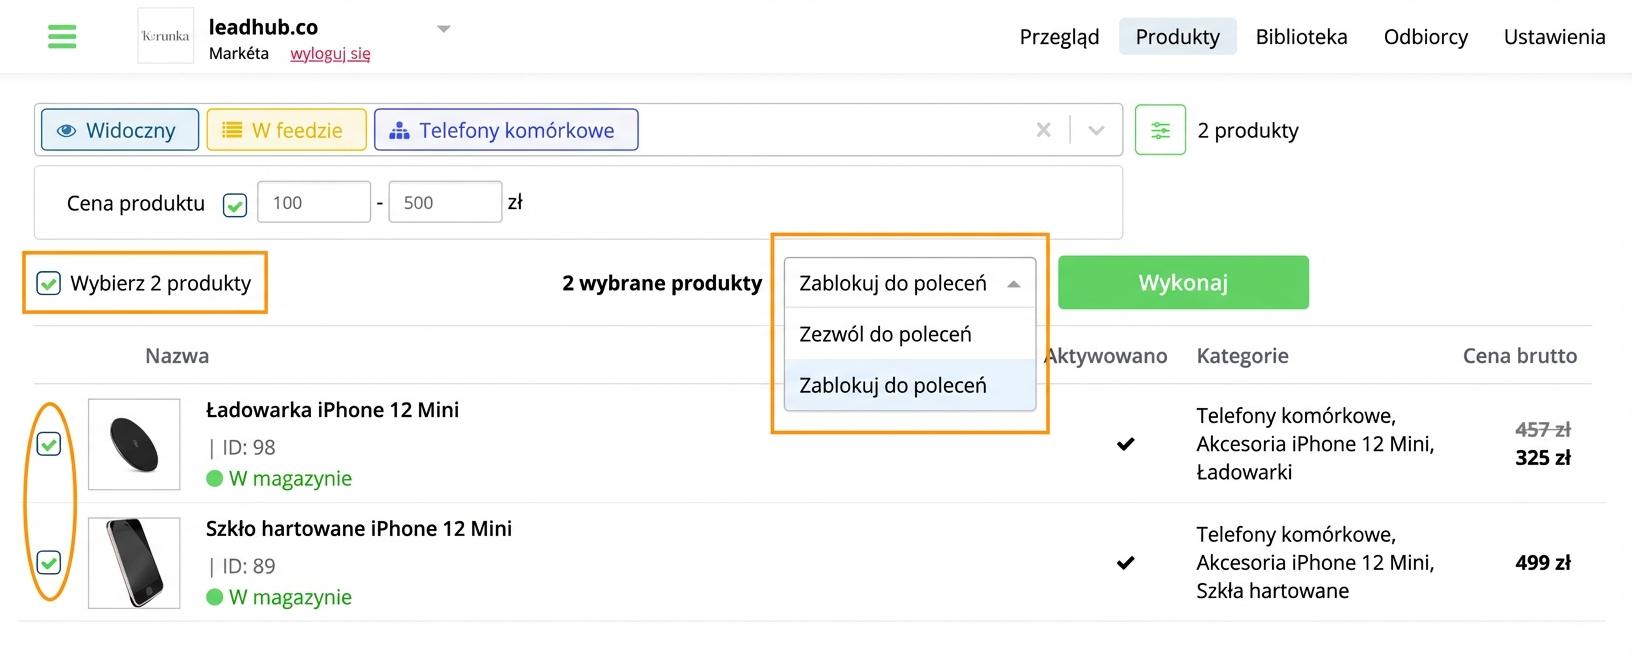Viewport: 1632px width, 656px height.
Task: Click the wyloguj się link
Action: (x=330, y=54)
